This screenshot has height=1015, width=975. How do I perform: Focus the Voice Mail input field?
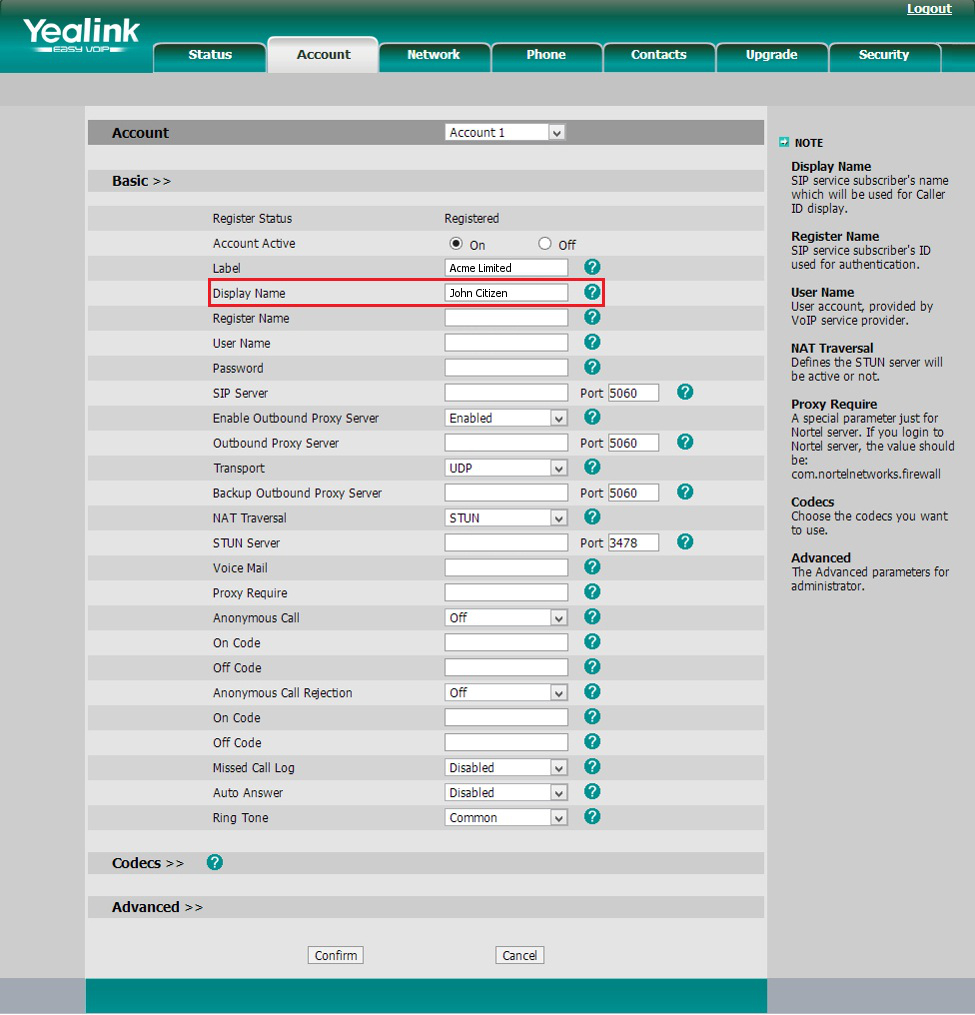506,568
